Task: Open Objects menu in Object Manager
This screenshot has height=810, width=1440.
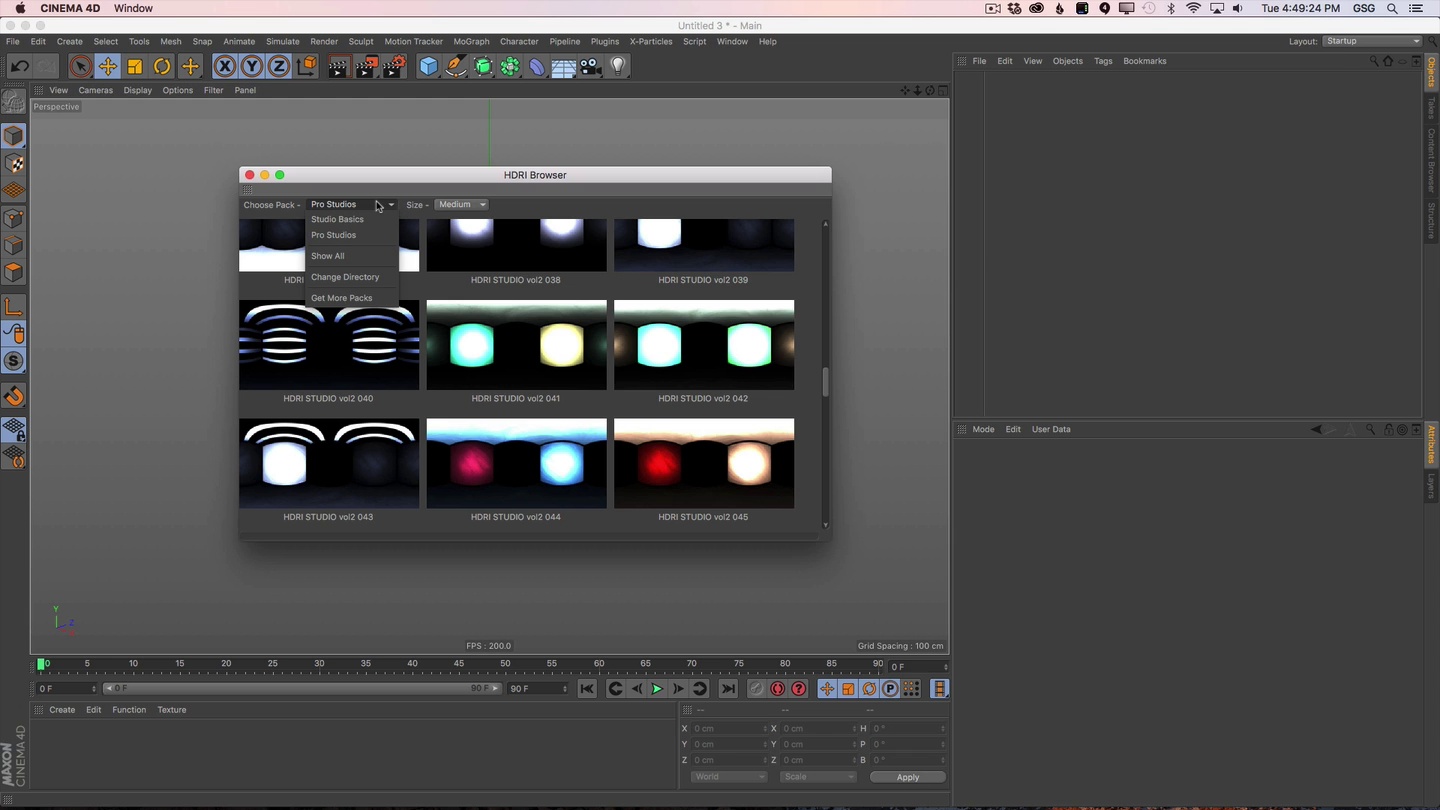Action: click(x=1067, y=61)
